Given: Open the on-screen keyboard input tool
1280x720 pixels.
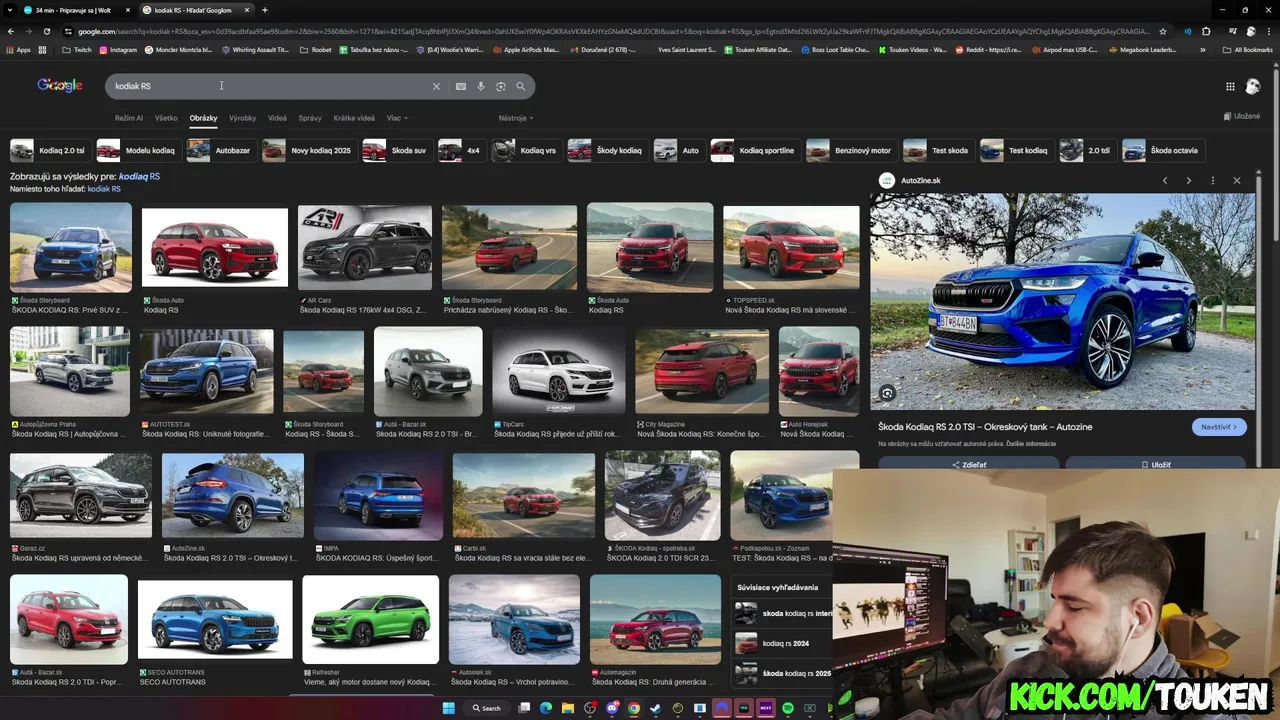Looking at the screenshot, I should (461, 87).
